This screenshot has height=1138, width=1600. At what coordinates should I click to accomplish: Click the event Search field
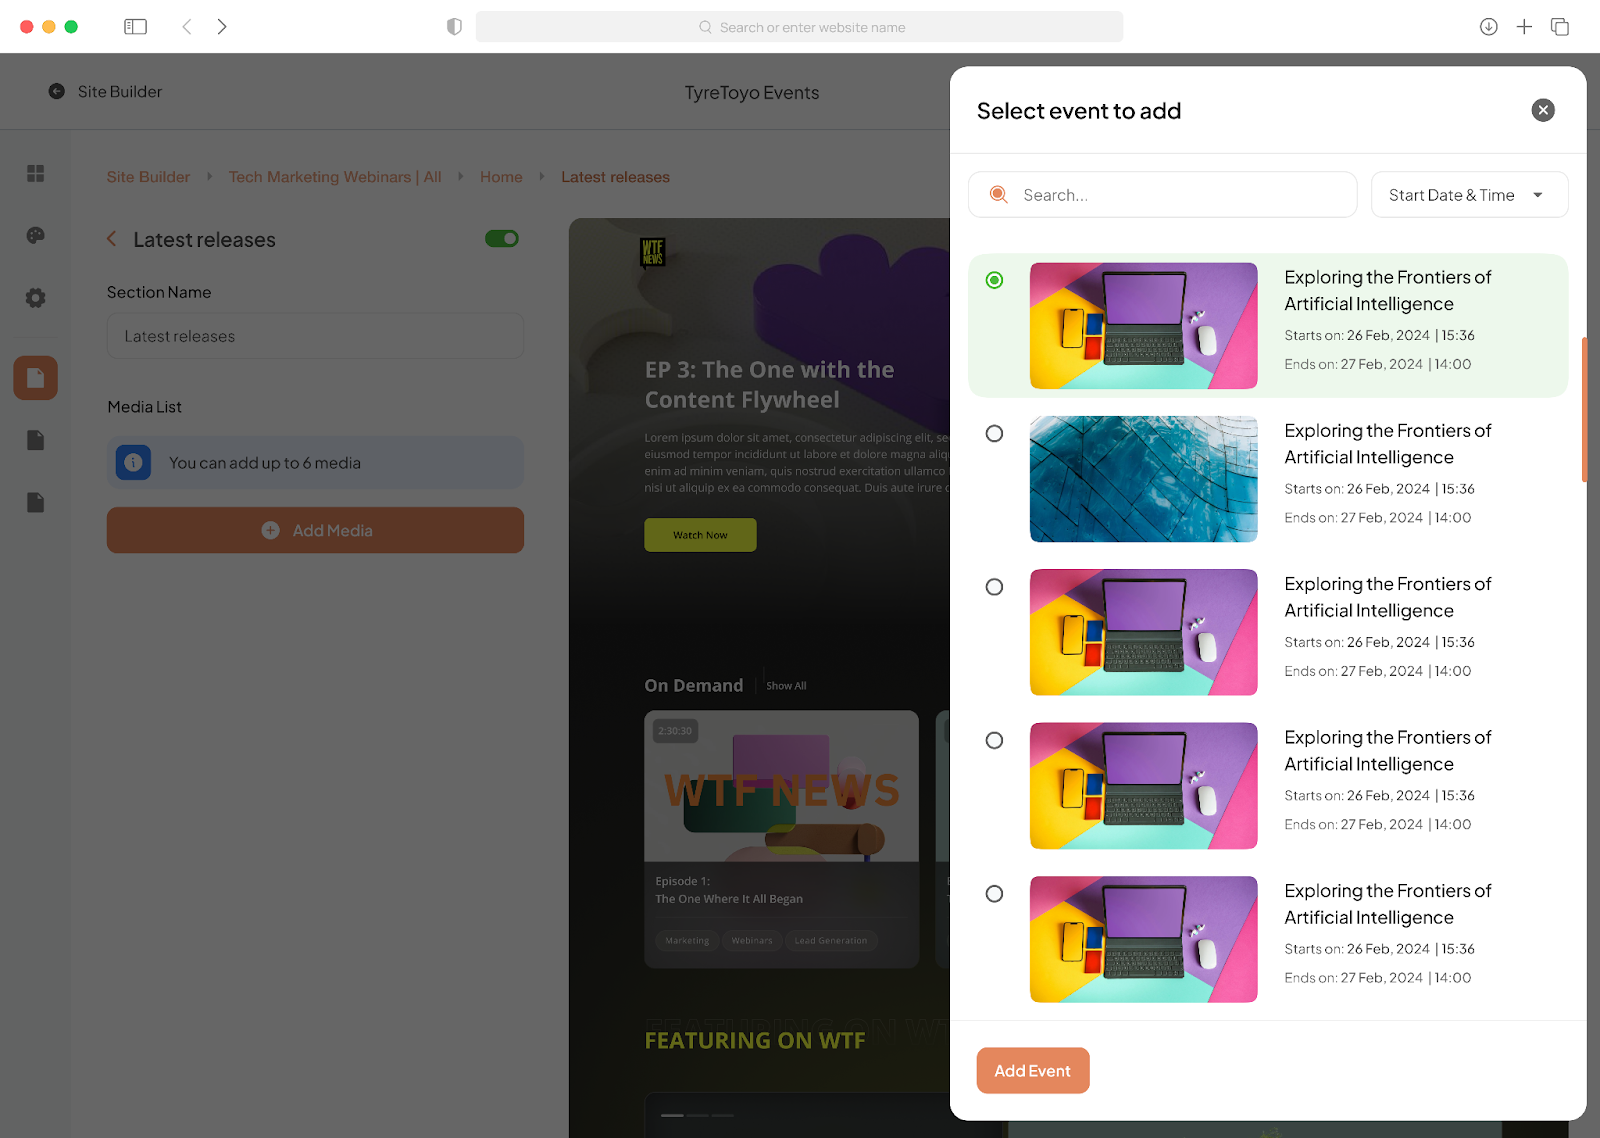1162,195
